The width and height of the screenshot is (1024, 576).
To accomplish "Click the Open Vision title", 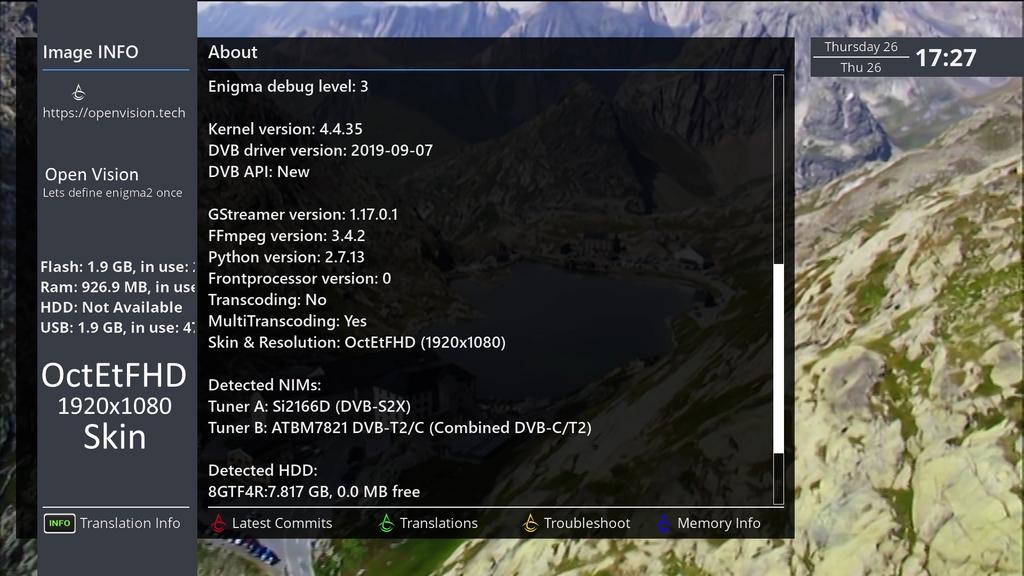I will [91, 174].
